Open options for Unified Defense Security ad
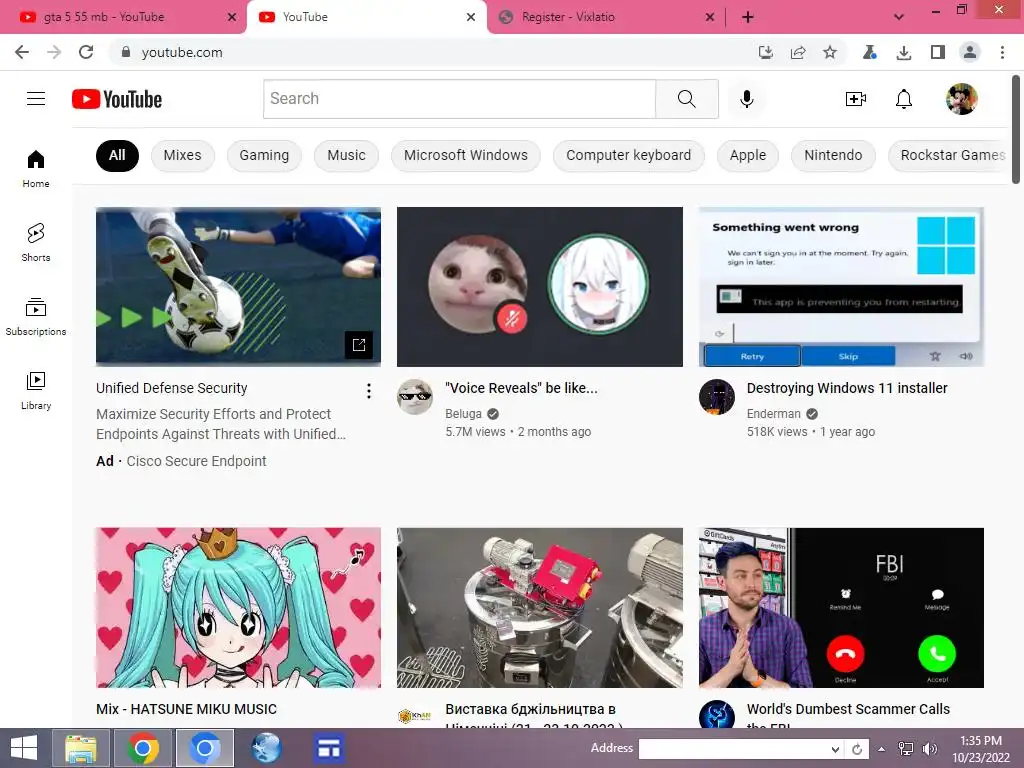This screenshot has height=768, width=1024. [x=369, y=391]
